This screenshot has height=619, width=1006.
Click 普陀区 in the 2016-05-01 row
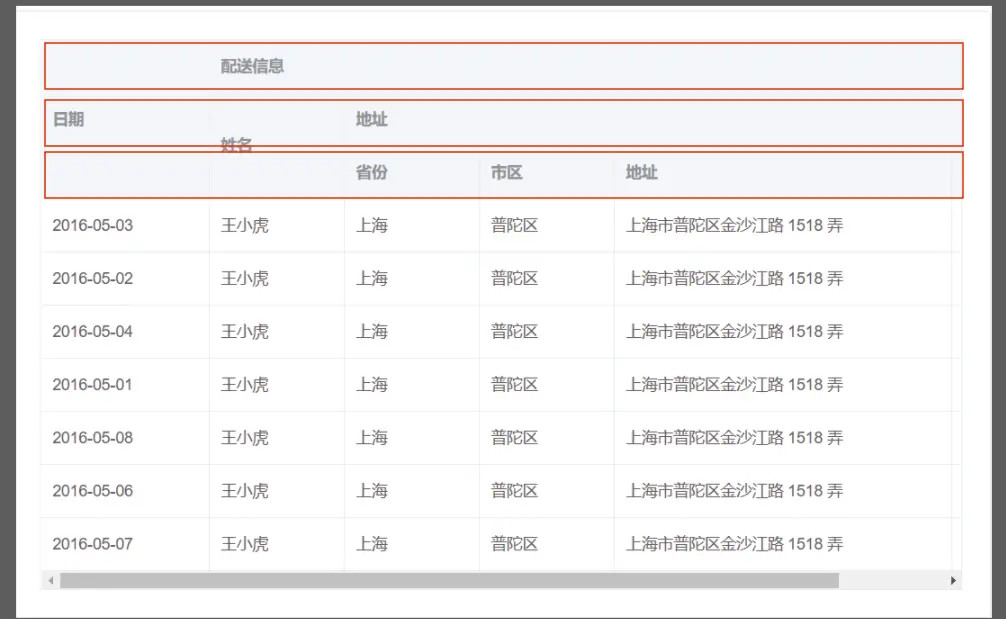(x=515, y=385)
